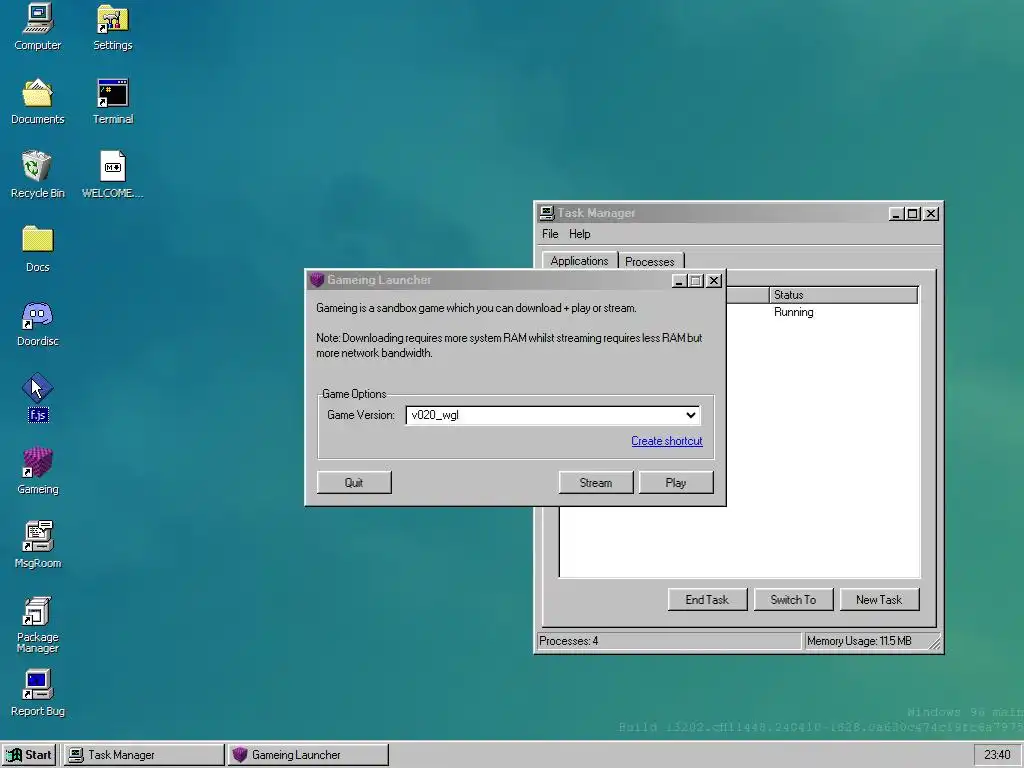This screenshot has height=768, width=1024.
Task: Click the Processes: 4 status text
Action: (x=569, y=641)
